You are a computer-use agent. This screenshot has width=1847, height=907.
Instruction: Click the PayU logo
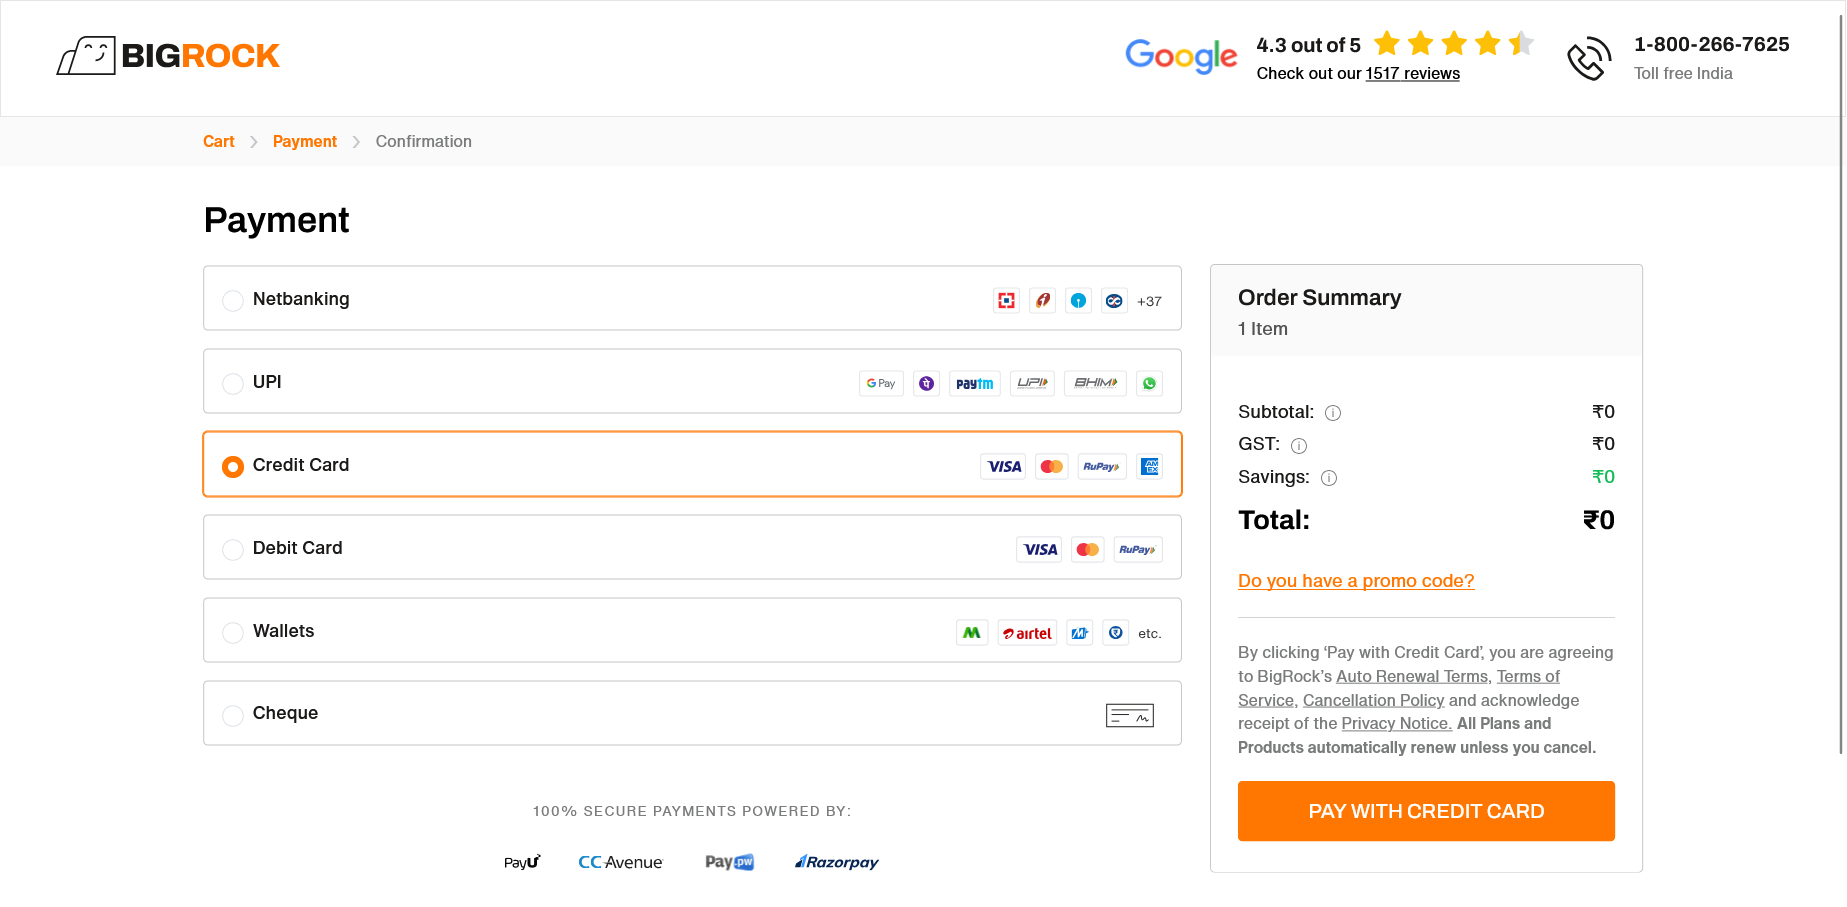(x=522, y=862)
